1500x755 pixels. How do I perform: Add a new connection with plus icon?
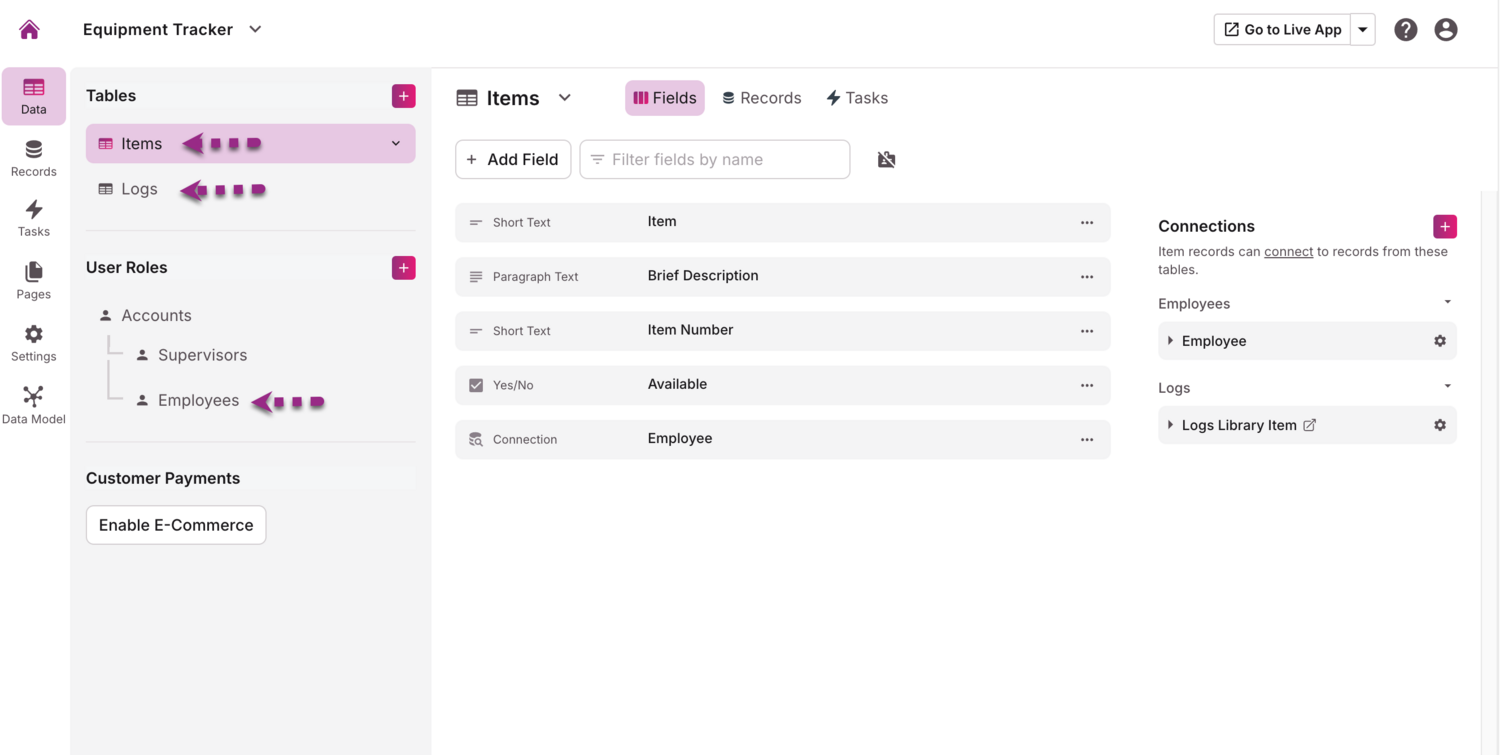point(1444,227)
